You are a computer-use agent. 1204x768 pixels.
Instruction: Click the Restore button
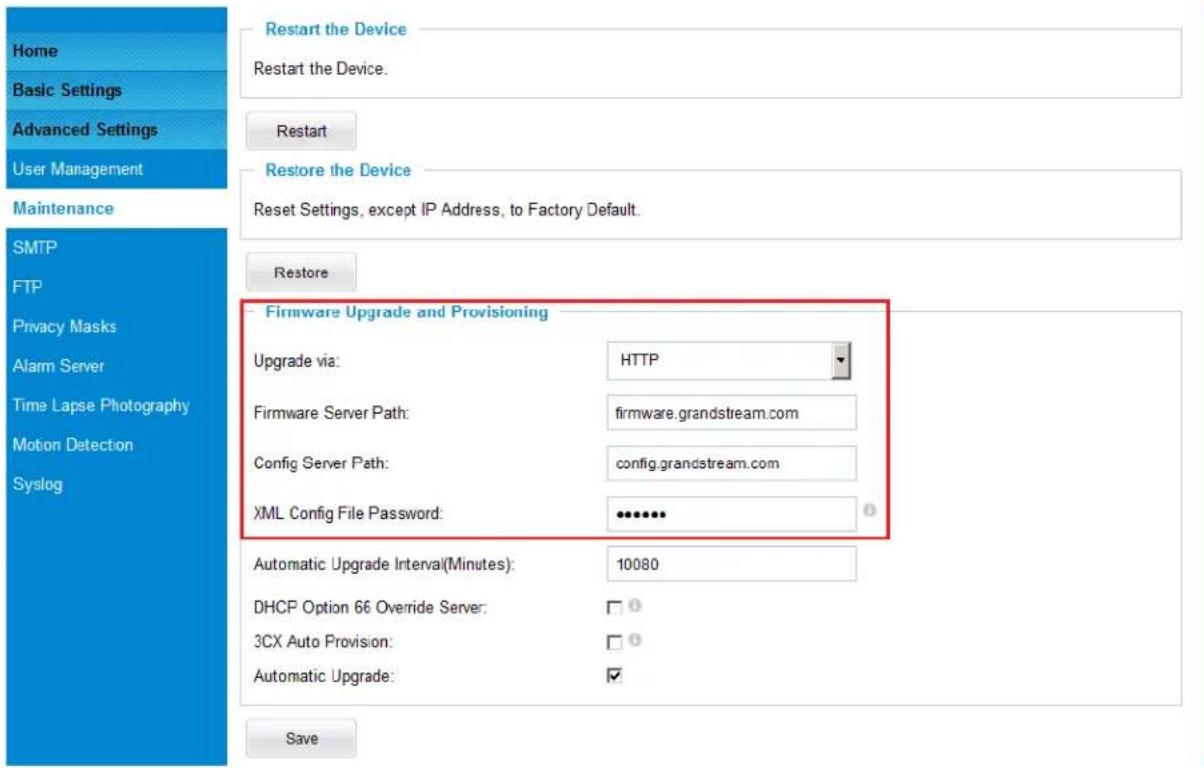click(301, 272)
